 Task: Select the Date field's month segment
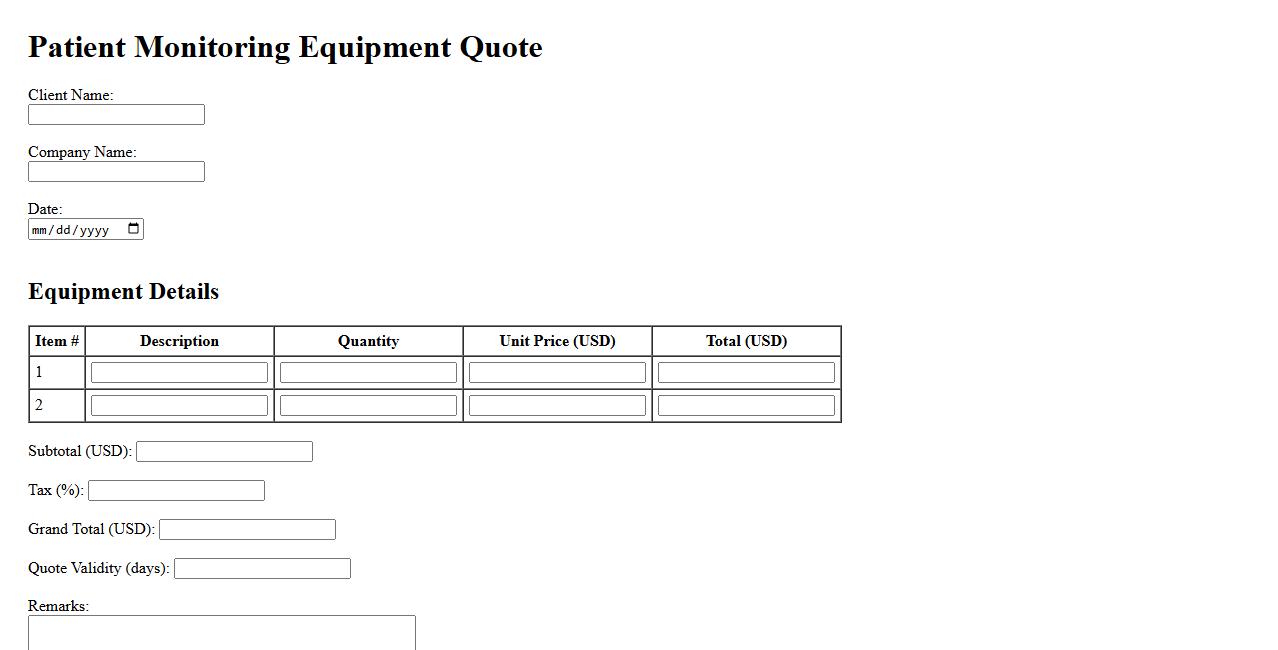(x=40, y=230)
